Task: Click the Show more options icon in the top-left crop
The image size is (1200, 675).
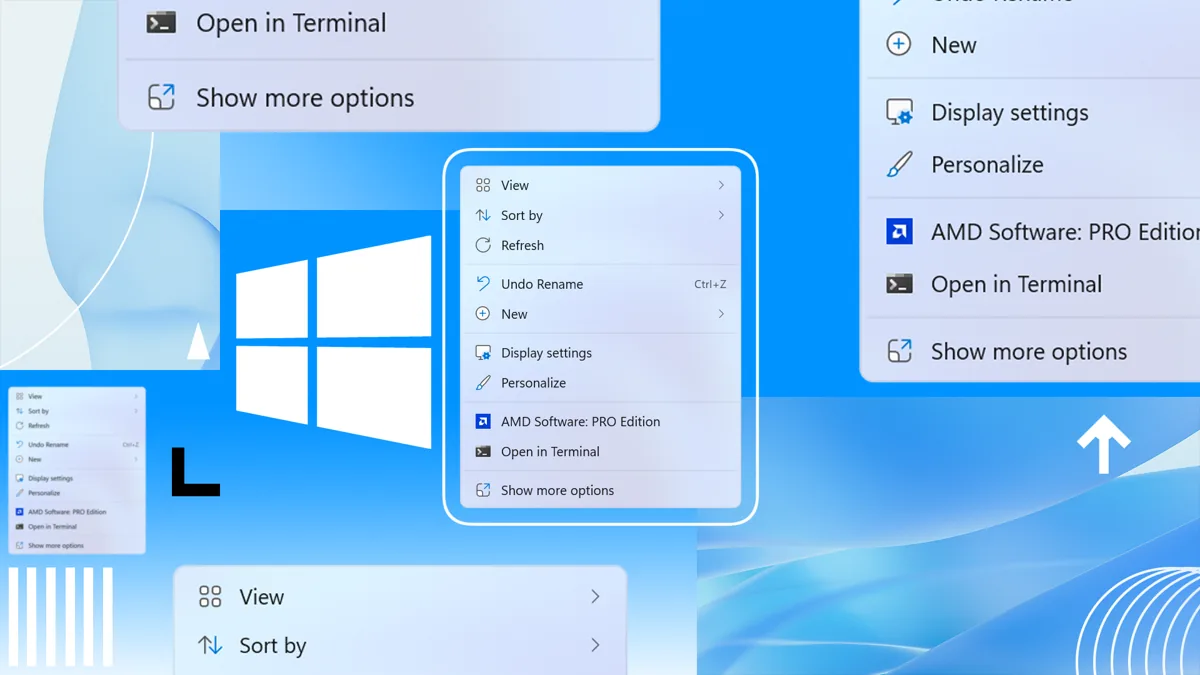Action: pos(161,97)
